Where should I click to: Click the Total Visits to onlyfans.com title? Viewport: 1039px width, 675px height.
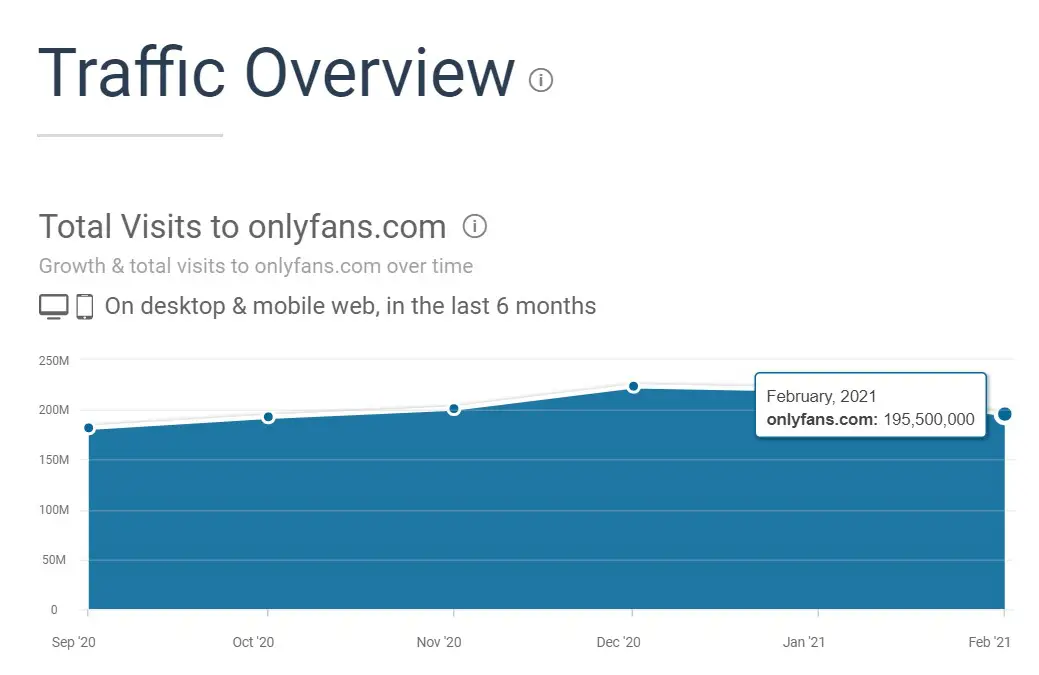point(243,227)
